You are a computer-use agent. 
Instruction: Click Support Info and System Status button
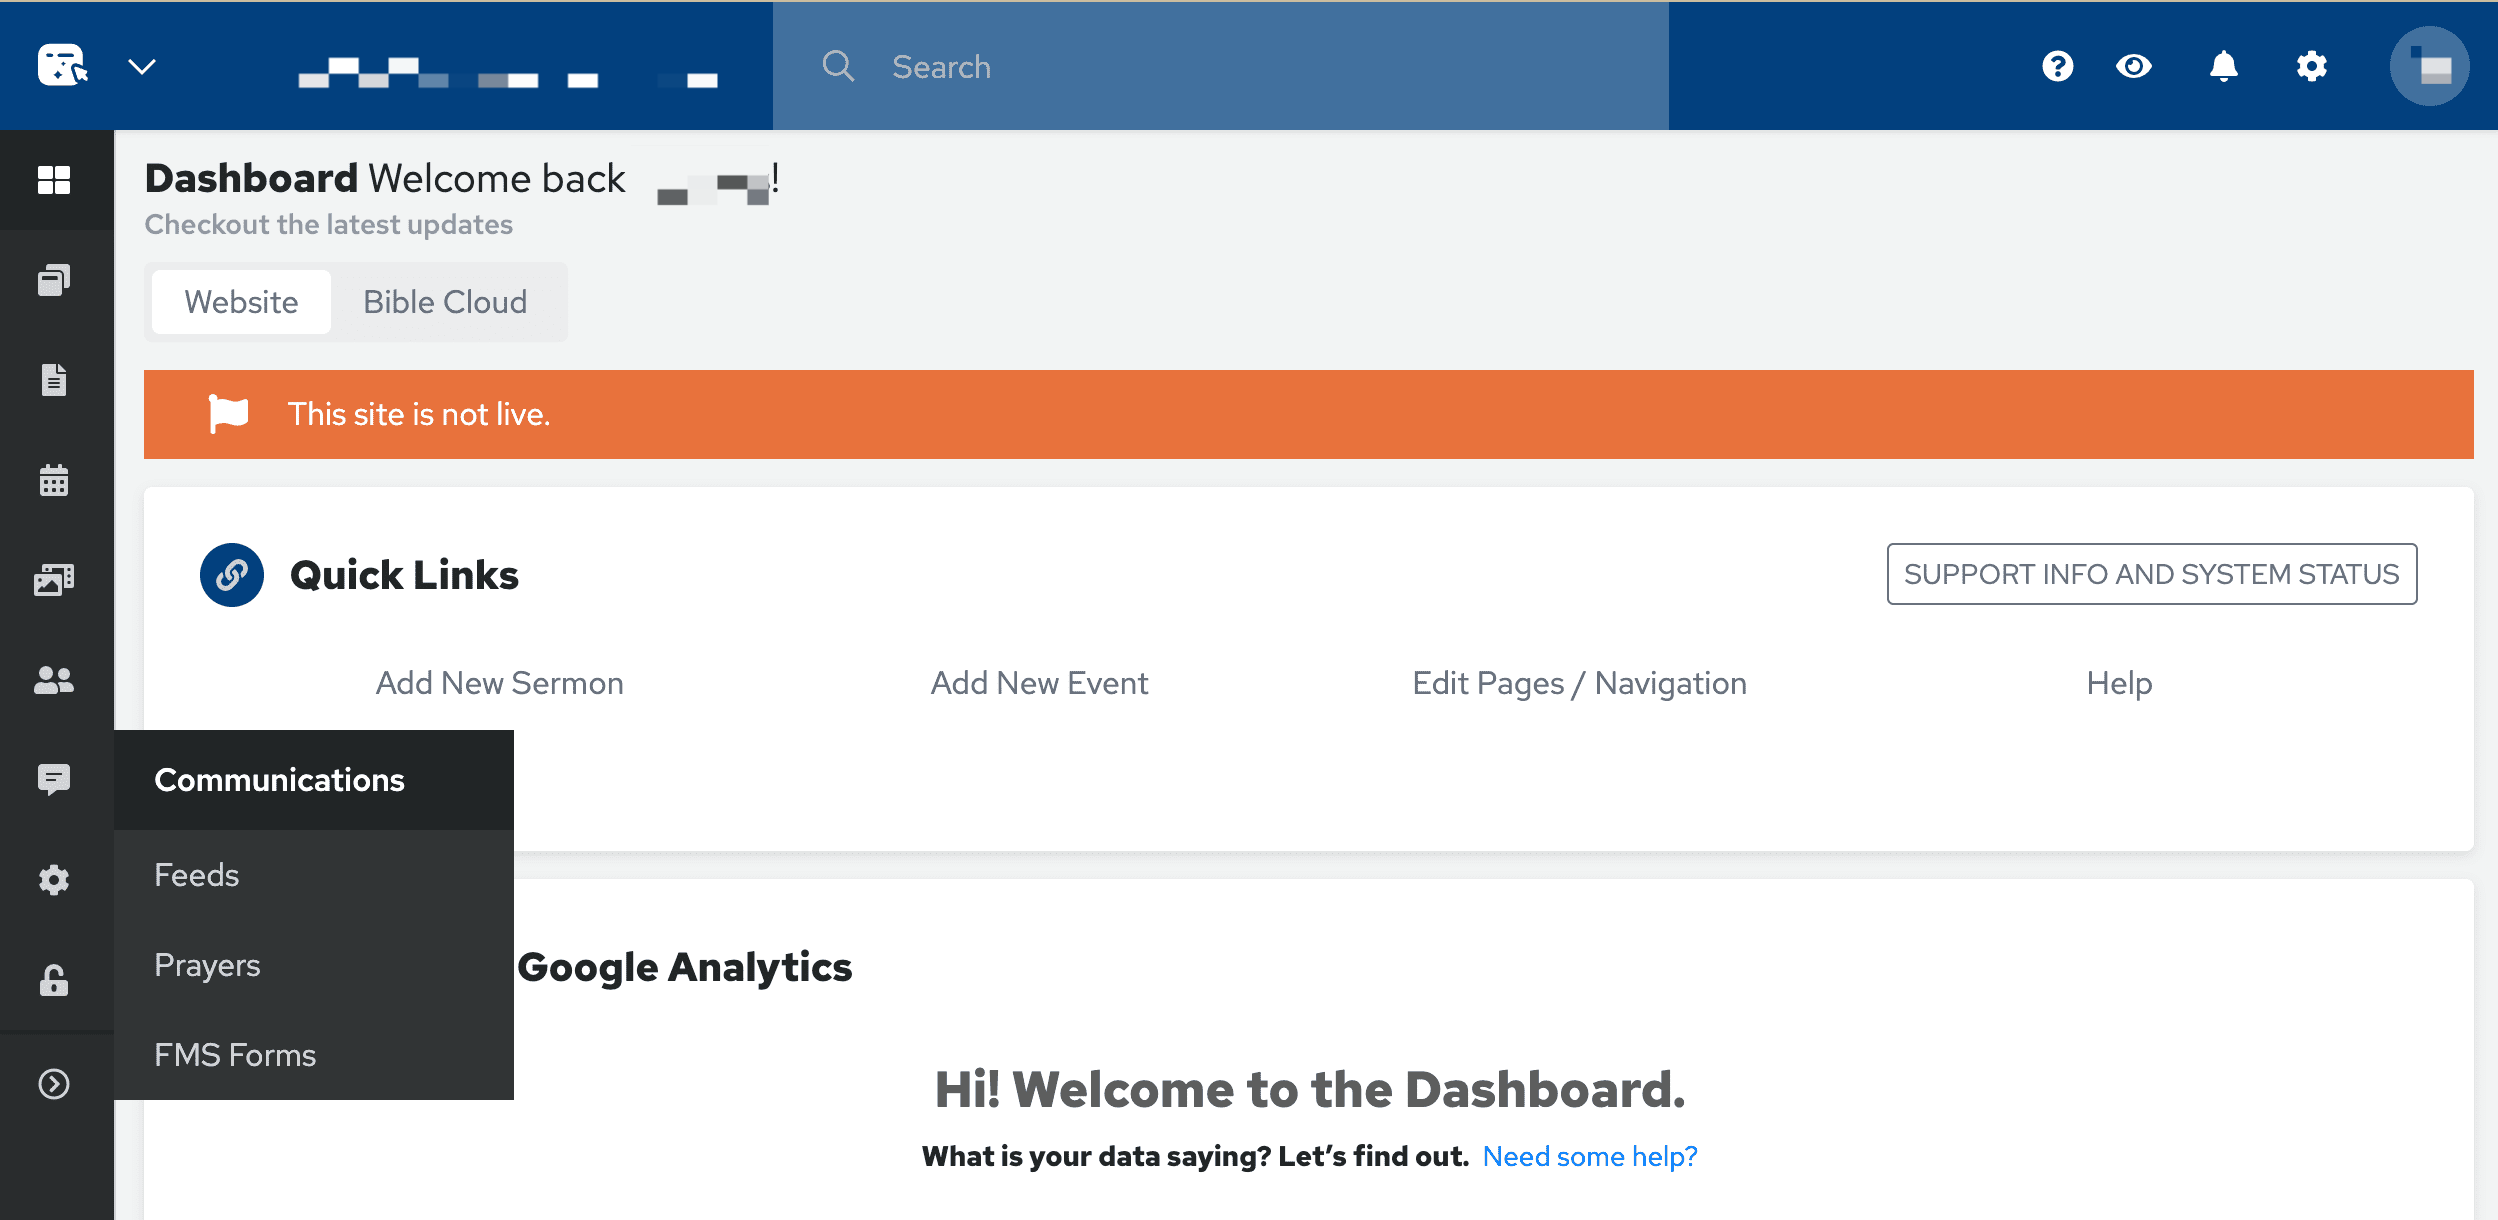point(2151,574)
